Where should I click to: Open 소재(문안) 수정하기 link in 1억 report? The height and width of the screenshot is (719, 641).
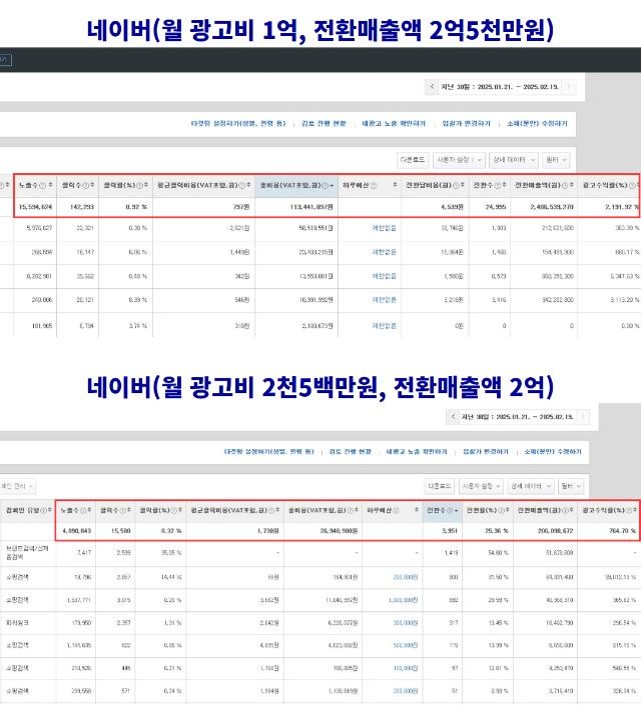(537, 123)
